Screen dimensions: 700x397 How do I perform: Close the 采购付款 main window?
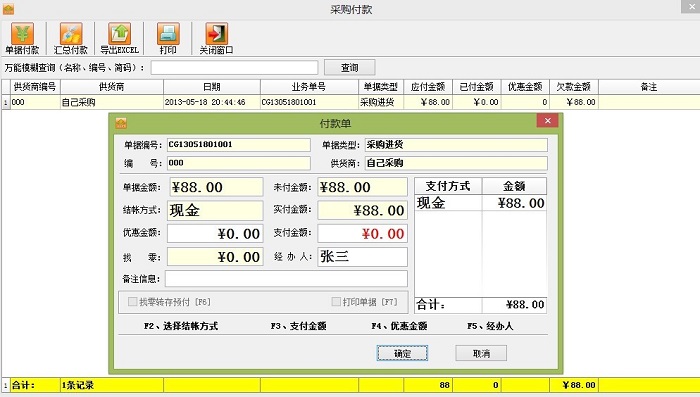click(691, 7)
